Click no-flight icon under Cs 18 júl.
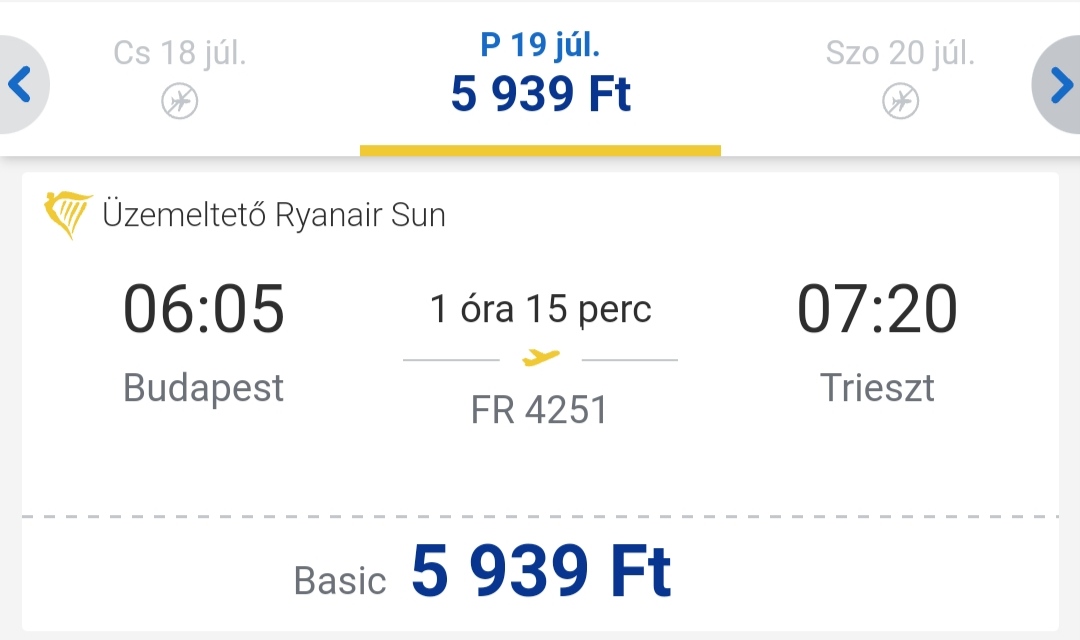1080x640 pixels. point(180,101)
